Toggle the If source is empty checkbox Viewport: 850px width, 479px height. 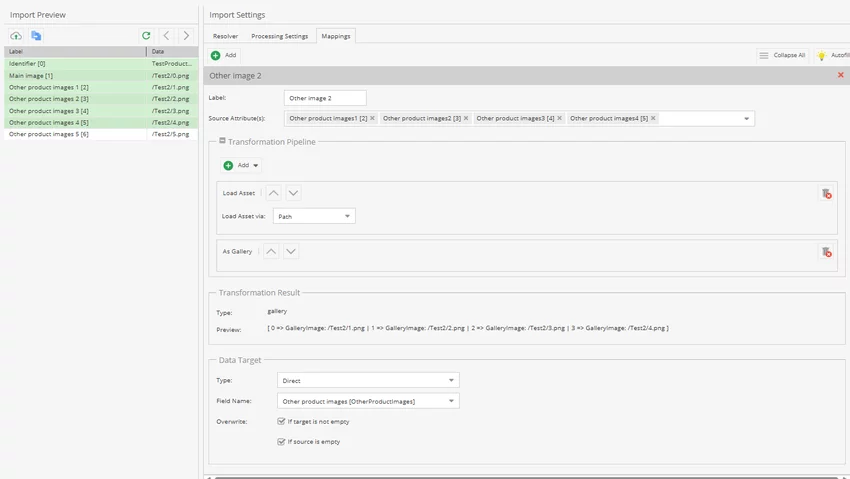(281, 442)
